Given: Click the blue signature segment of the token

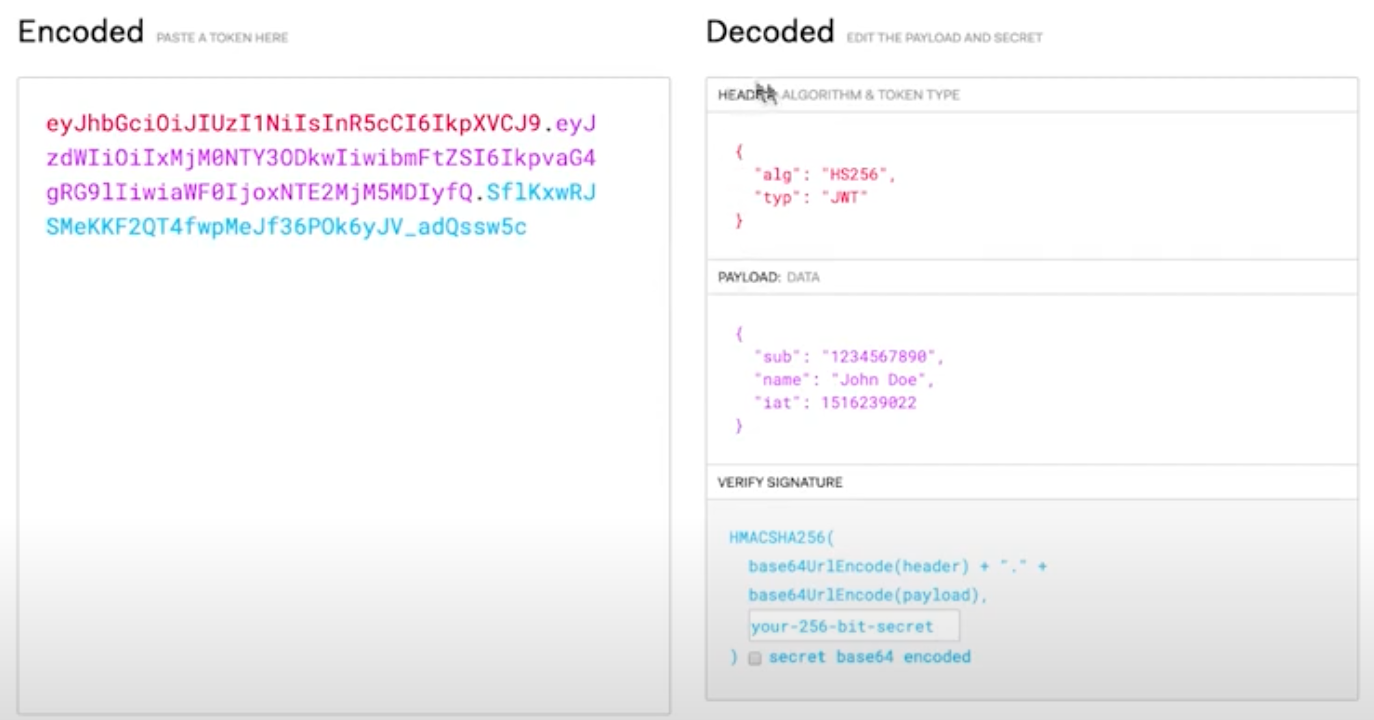Looking at the screenshot, I should click(286, 227).
